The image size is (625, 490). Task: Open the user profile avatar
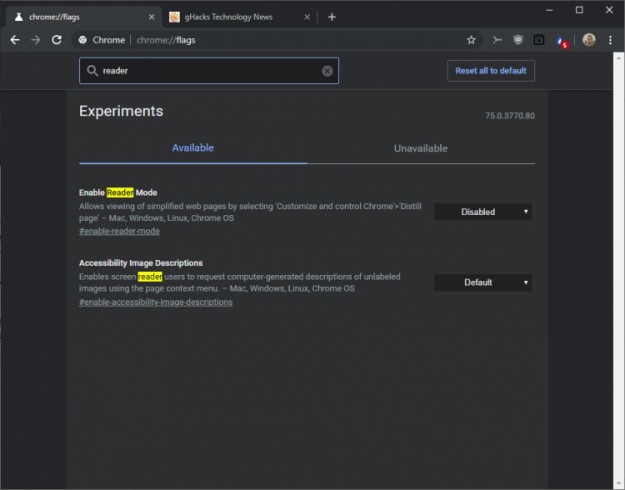tap(589, 39)
